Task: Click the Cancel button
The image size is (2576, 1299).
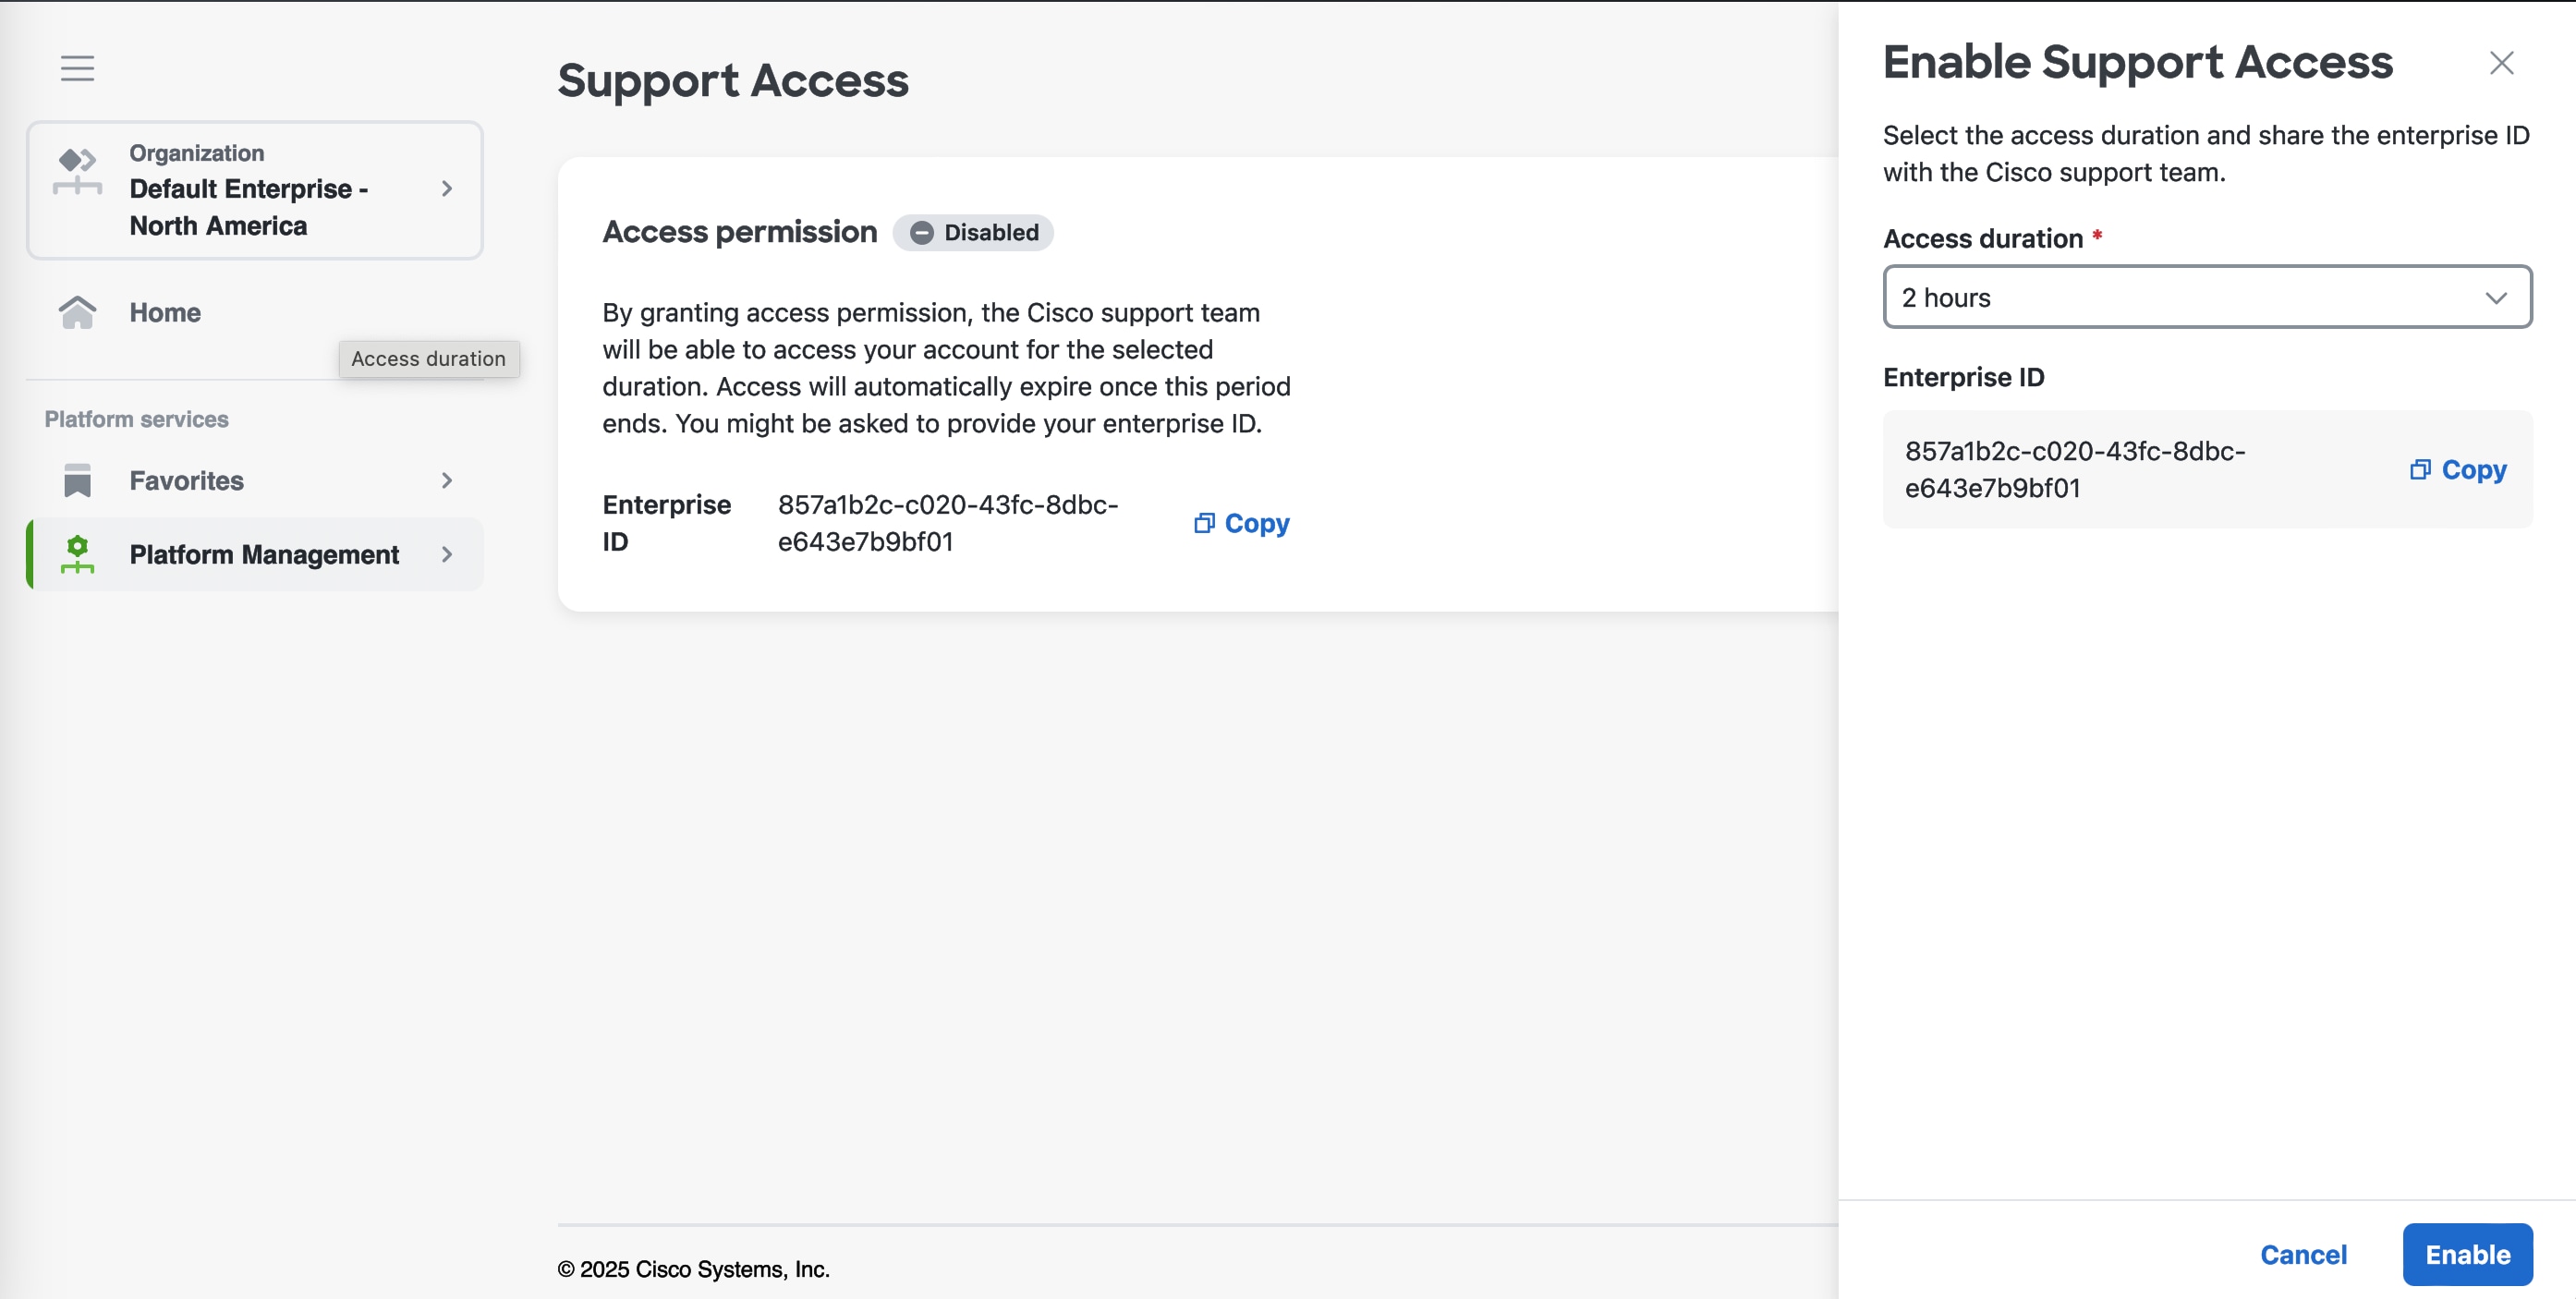Action: (2303, 1254)
